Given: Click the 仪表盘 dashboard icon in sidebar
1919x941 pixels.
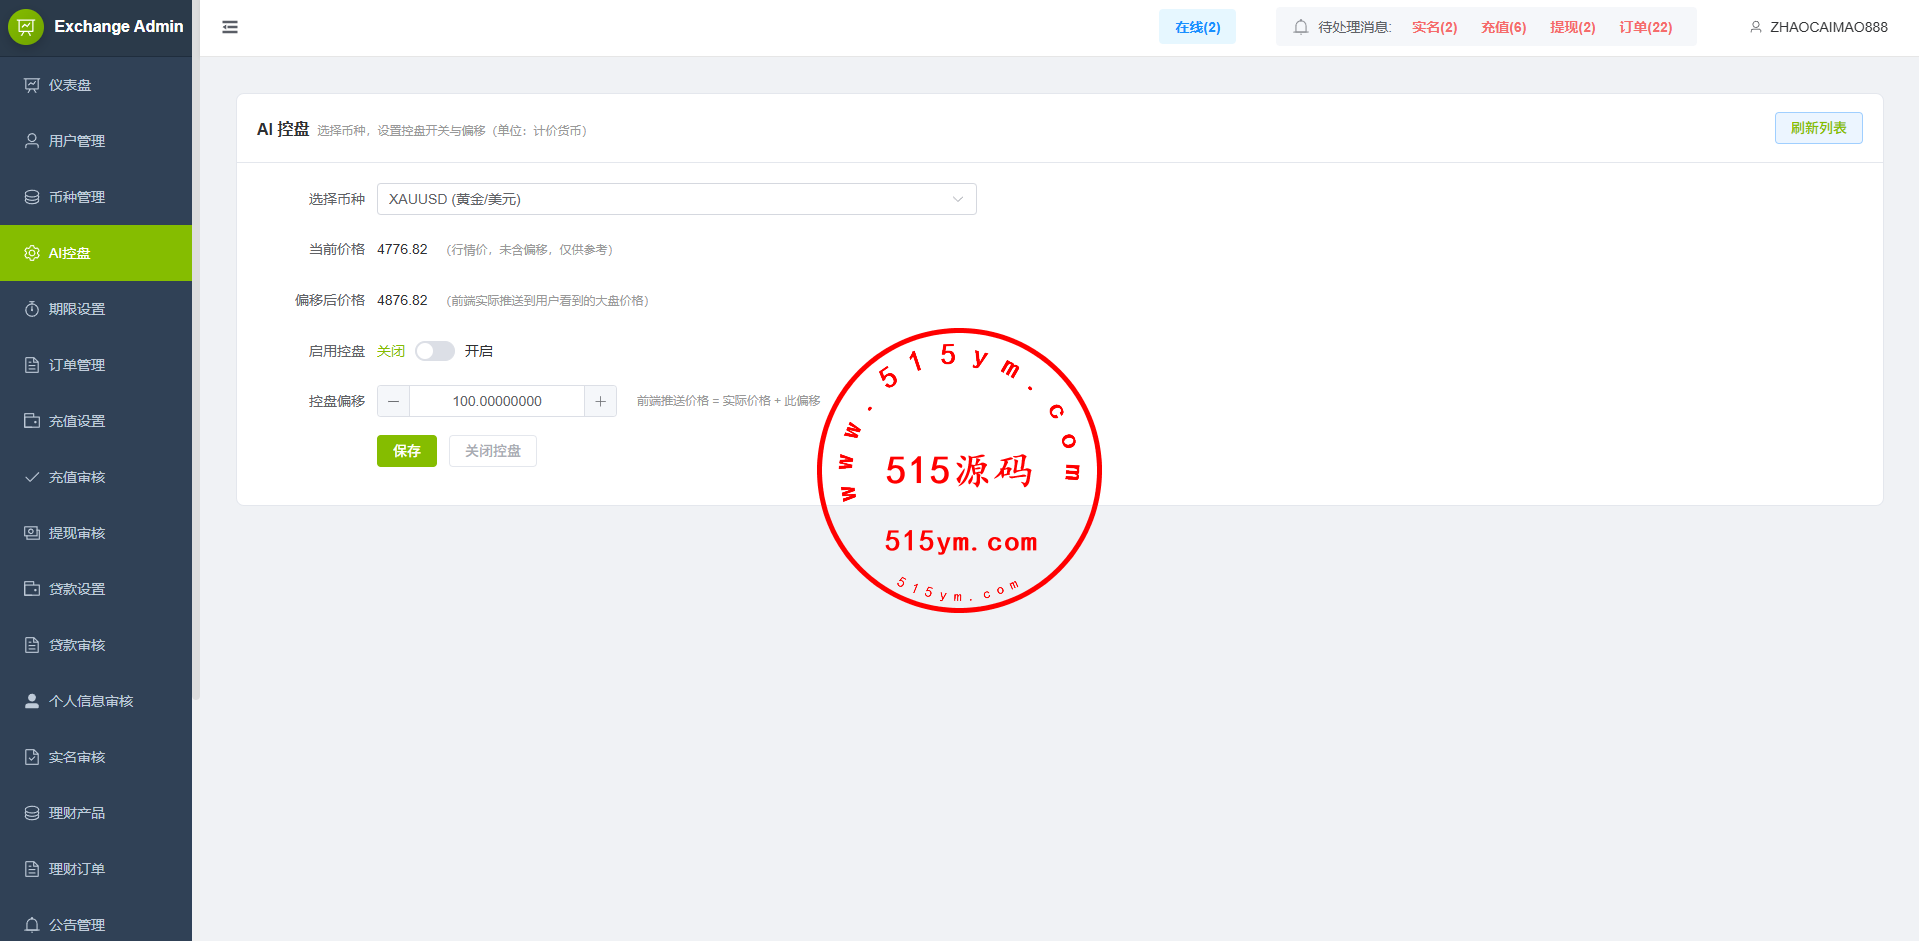Looking at the screenshot, I should click(32, 85).
